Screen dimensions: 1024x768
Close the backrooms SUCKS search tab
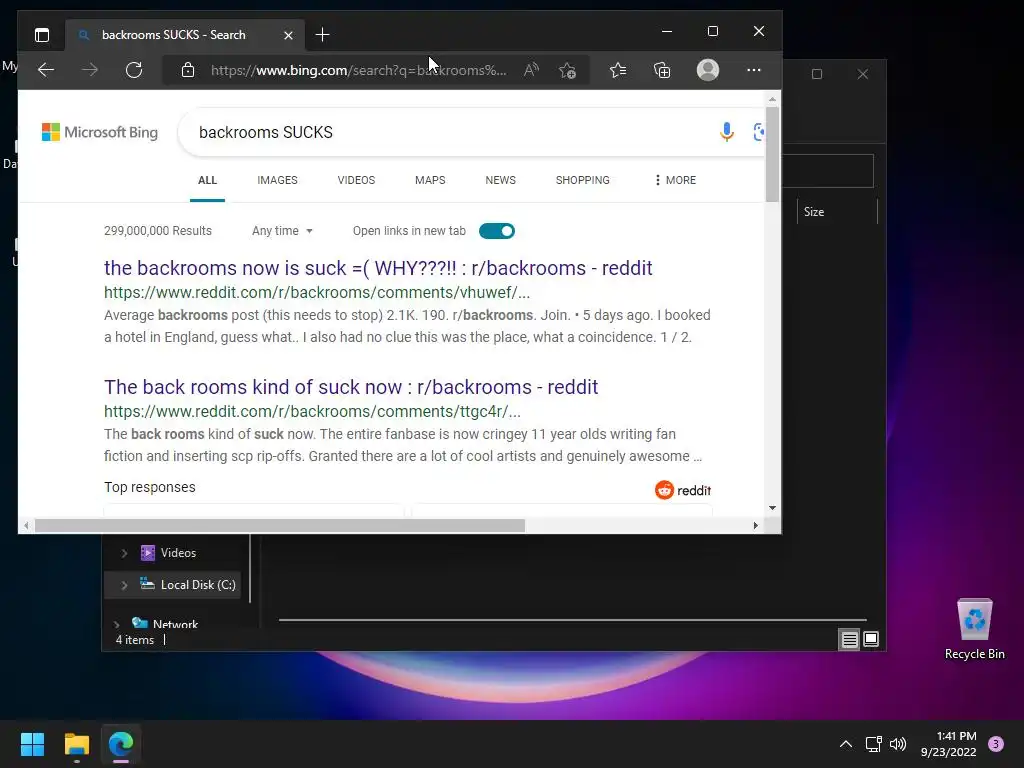(288, 35)
